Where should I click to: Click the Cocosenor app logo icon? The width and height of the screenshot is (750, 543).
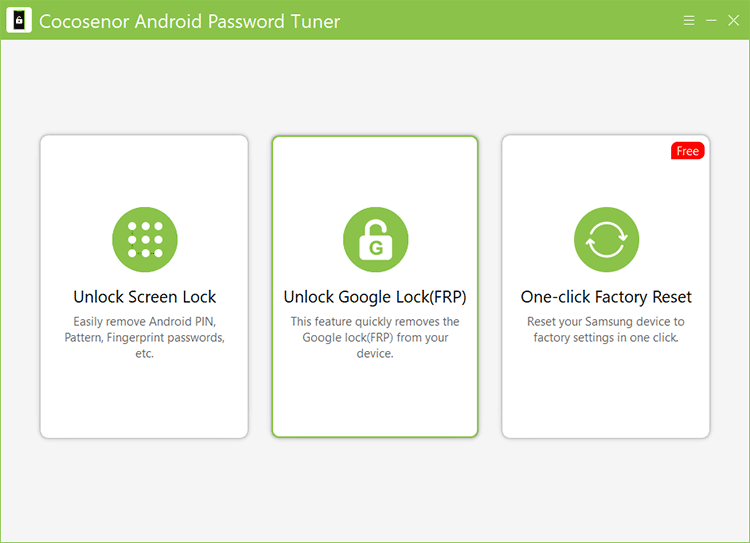19,21
